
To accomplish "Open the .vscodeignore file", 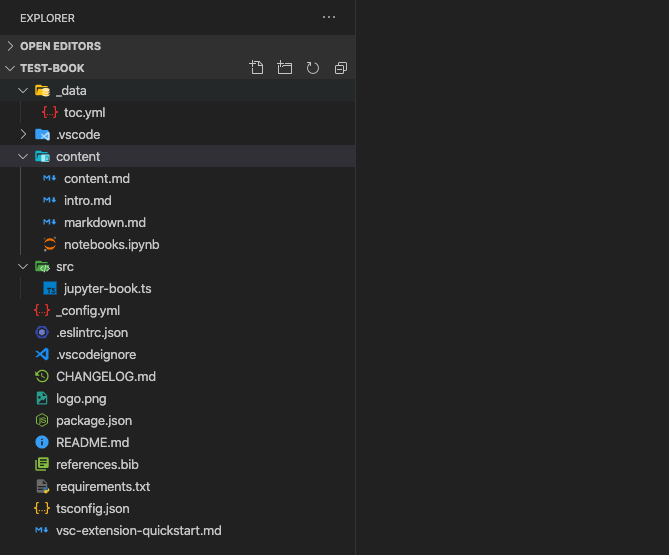I will [96, 355].
